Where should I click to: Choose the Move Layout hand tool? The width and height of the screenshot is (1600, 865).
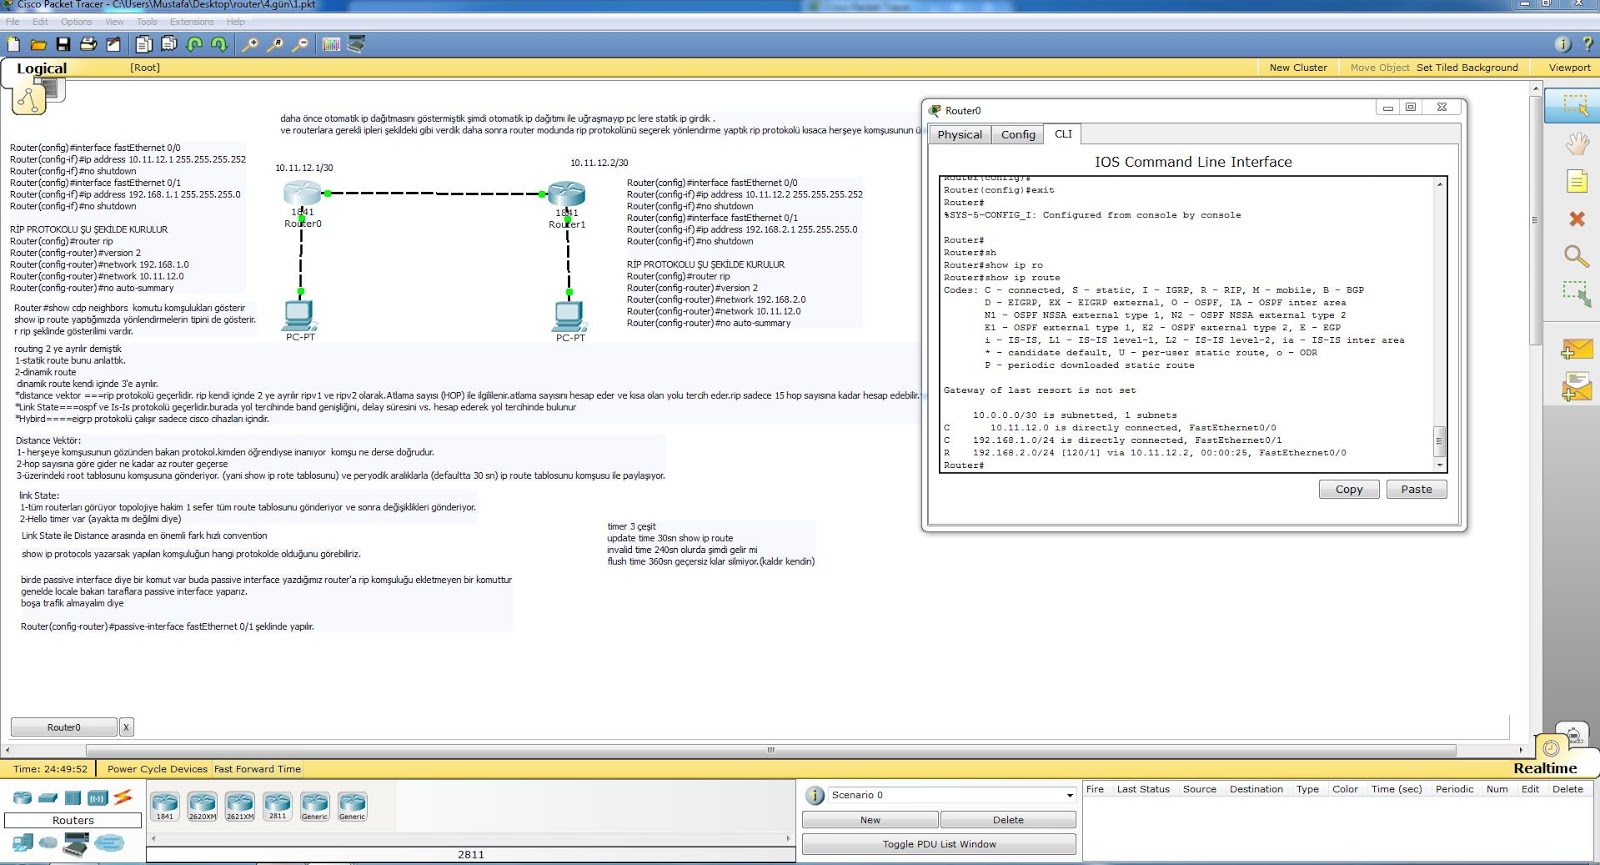[x=1576, y=143]
